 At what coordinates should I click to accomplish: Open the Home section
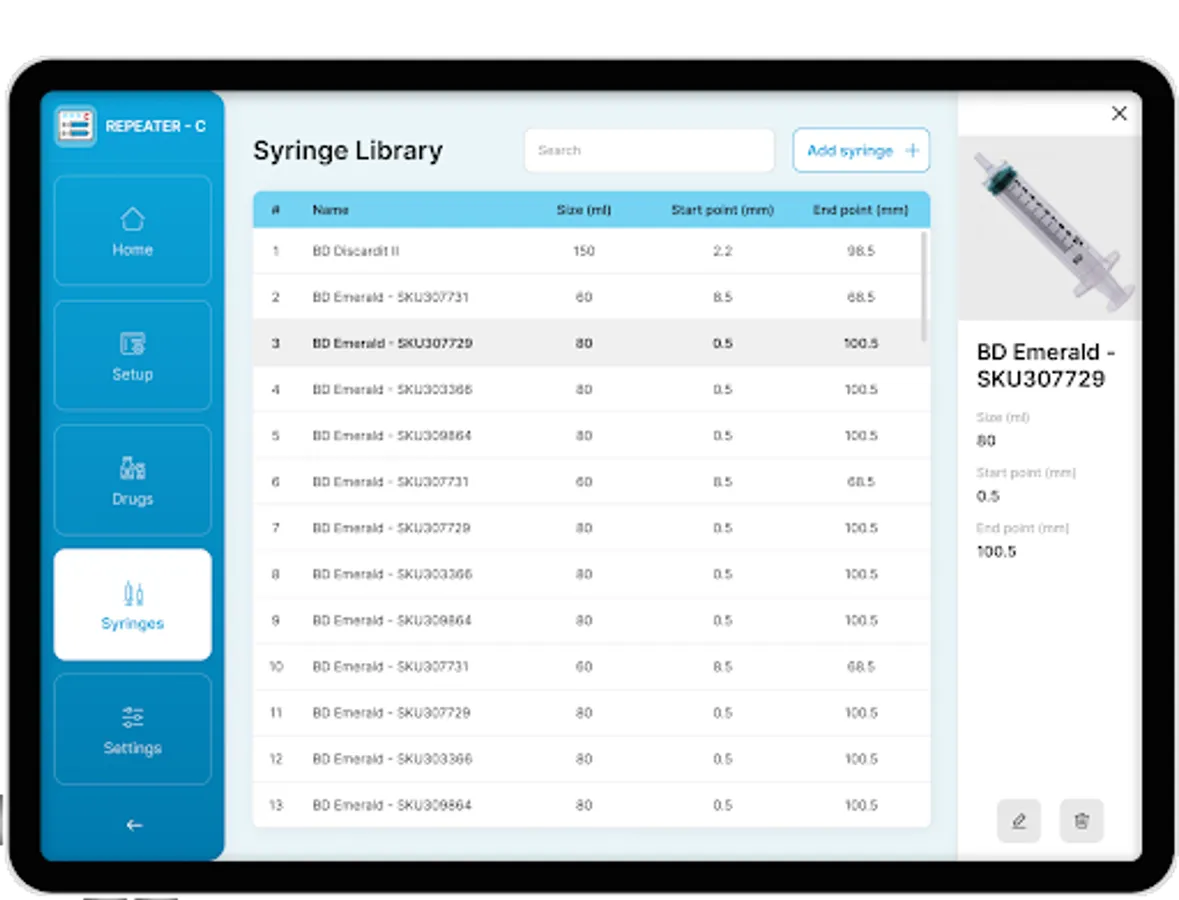(132, 231)
